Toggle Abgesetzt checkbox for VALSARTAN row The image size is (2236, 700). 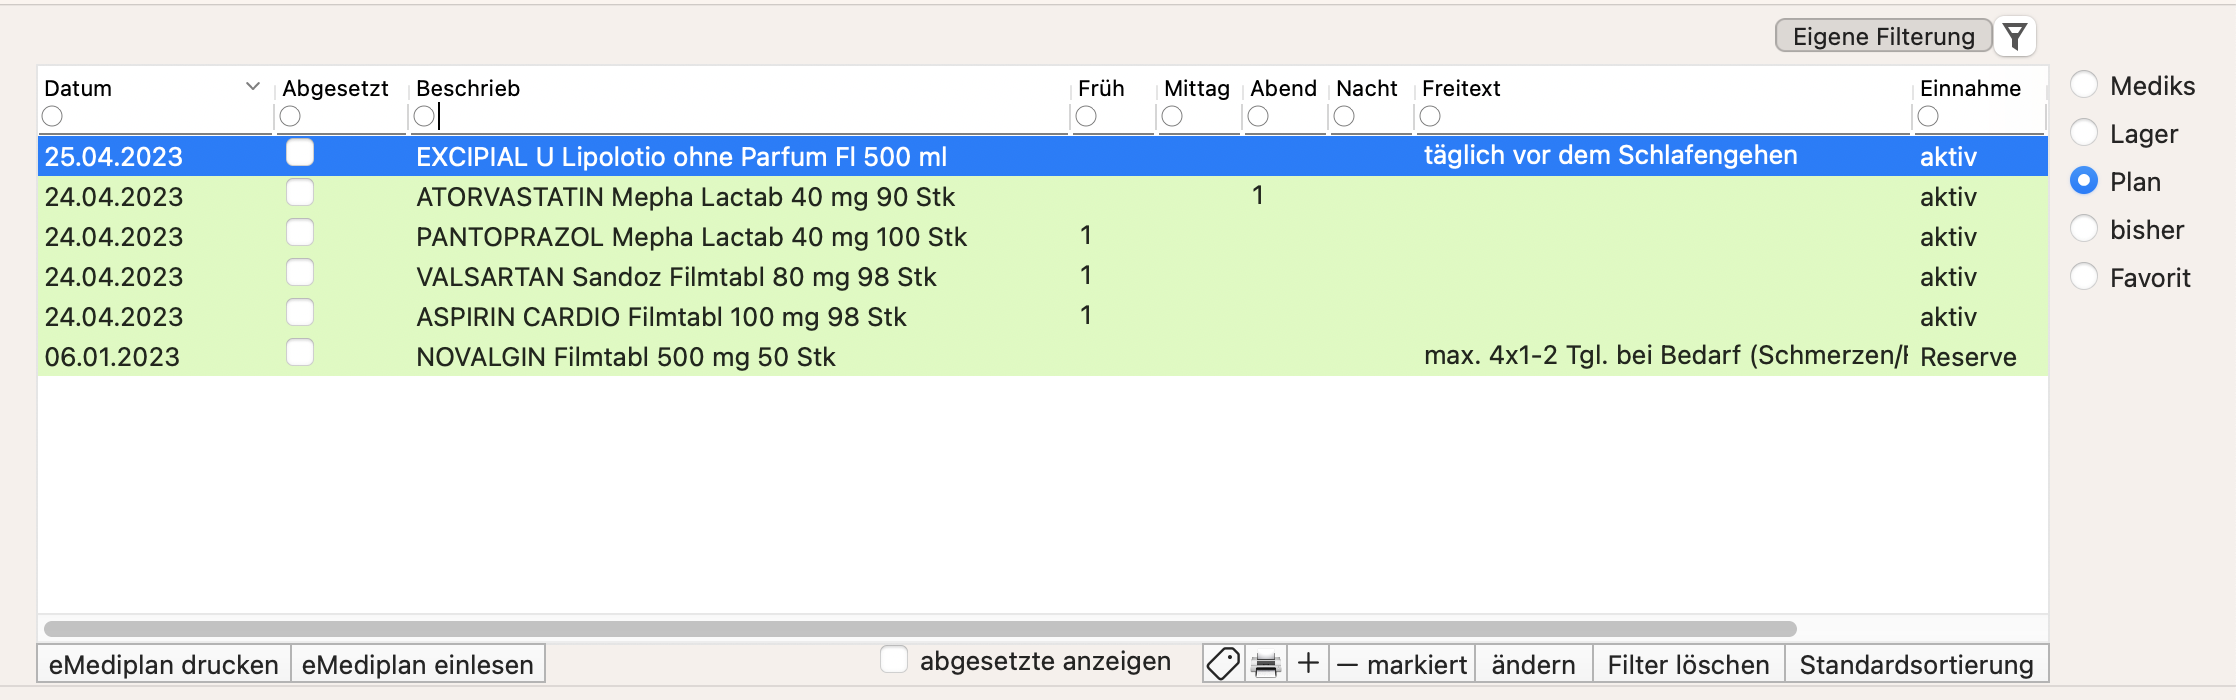coord(300,272)
